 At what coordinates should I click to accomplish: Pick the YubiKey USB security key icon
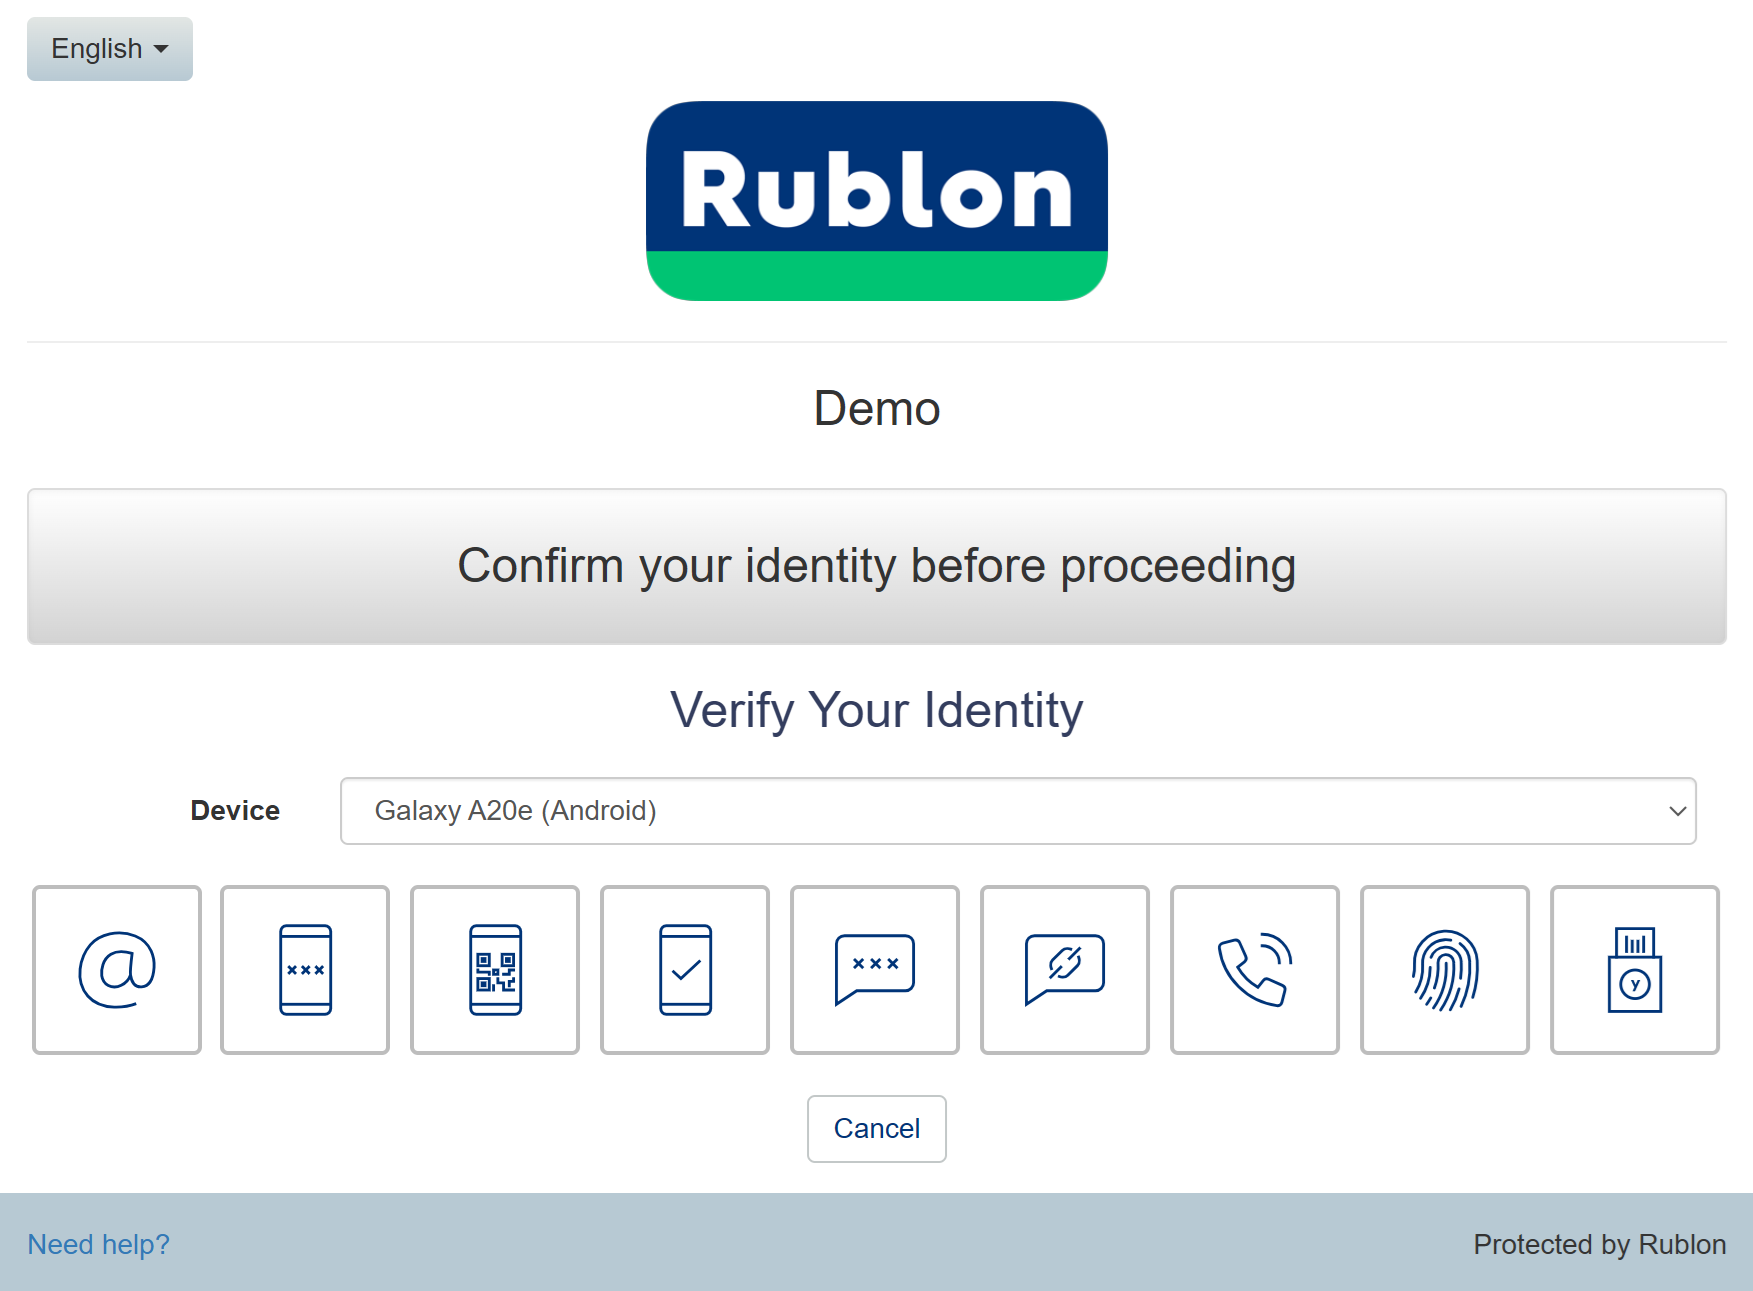tap(1635, 969)
